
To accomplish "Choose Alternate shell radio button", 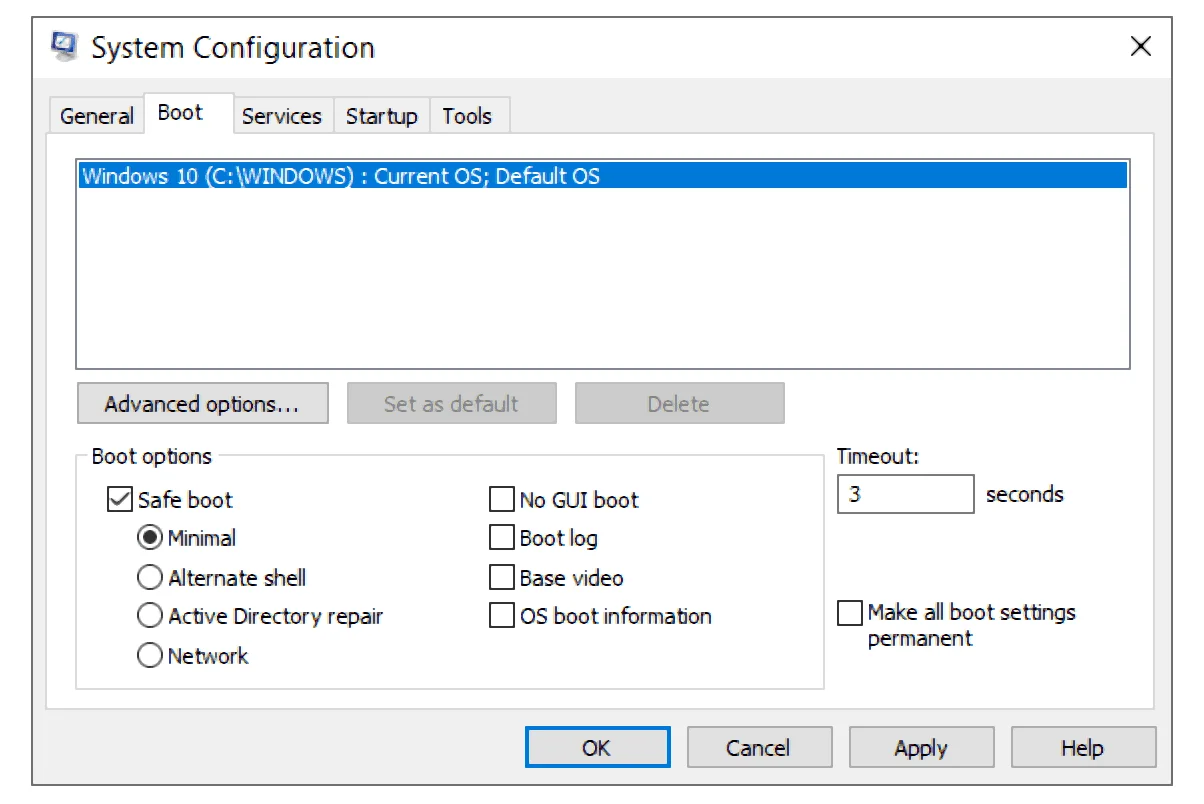I will coord(150,578).
